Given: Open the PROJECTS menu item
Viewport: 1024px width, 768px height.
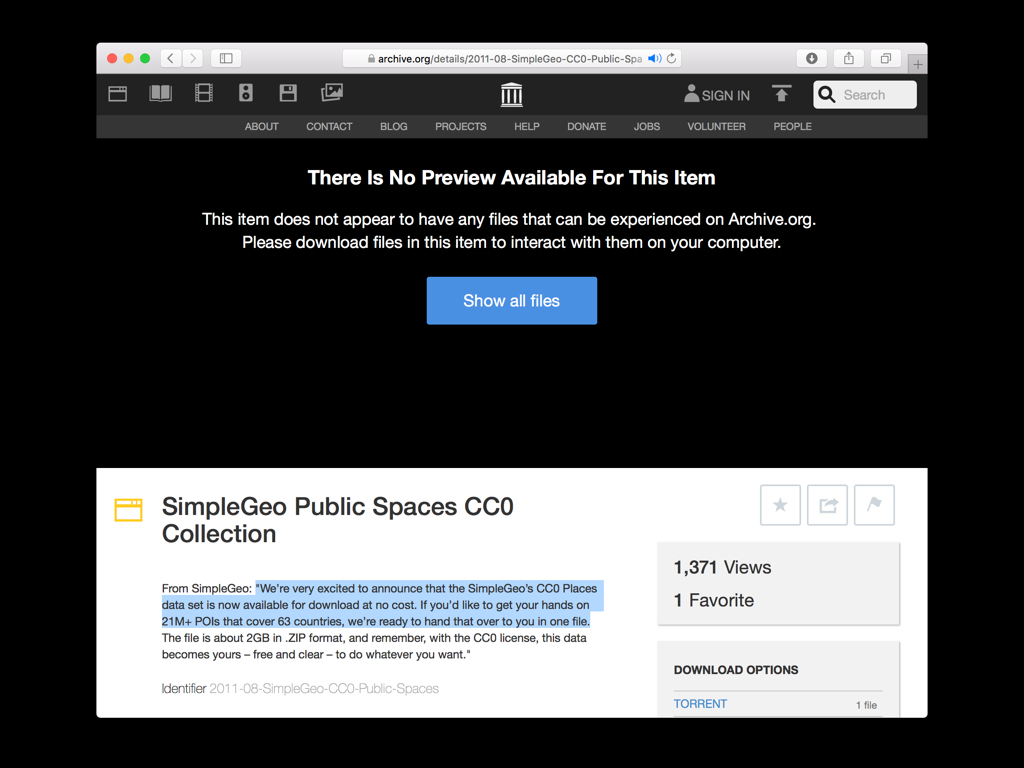Looking at the screenshot, I should click(x=460, y=127).
